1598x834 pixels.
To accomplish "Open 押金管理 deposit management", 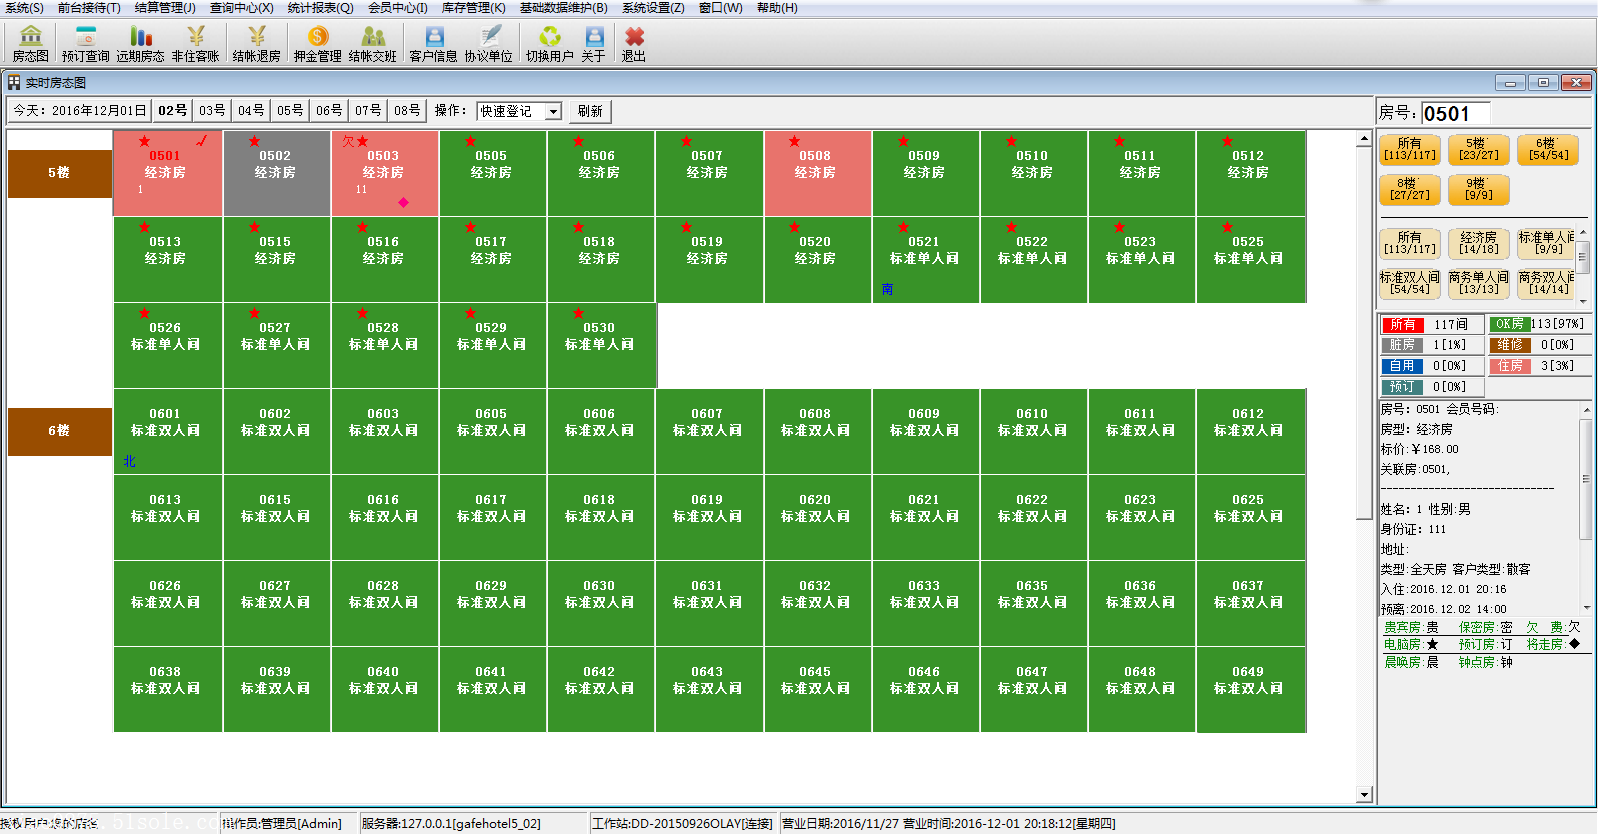I will tap(317, 44).
